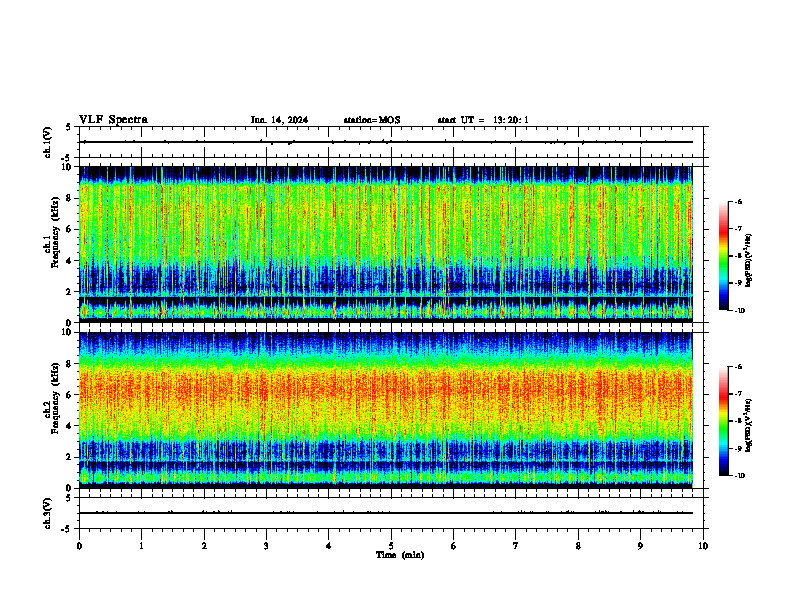This screenshot has height=612, width=792.
Task: Select the "start UT = 13:20: 1" text
Action: (483, 120)
